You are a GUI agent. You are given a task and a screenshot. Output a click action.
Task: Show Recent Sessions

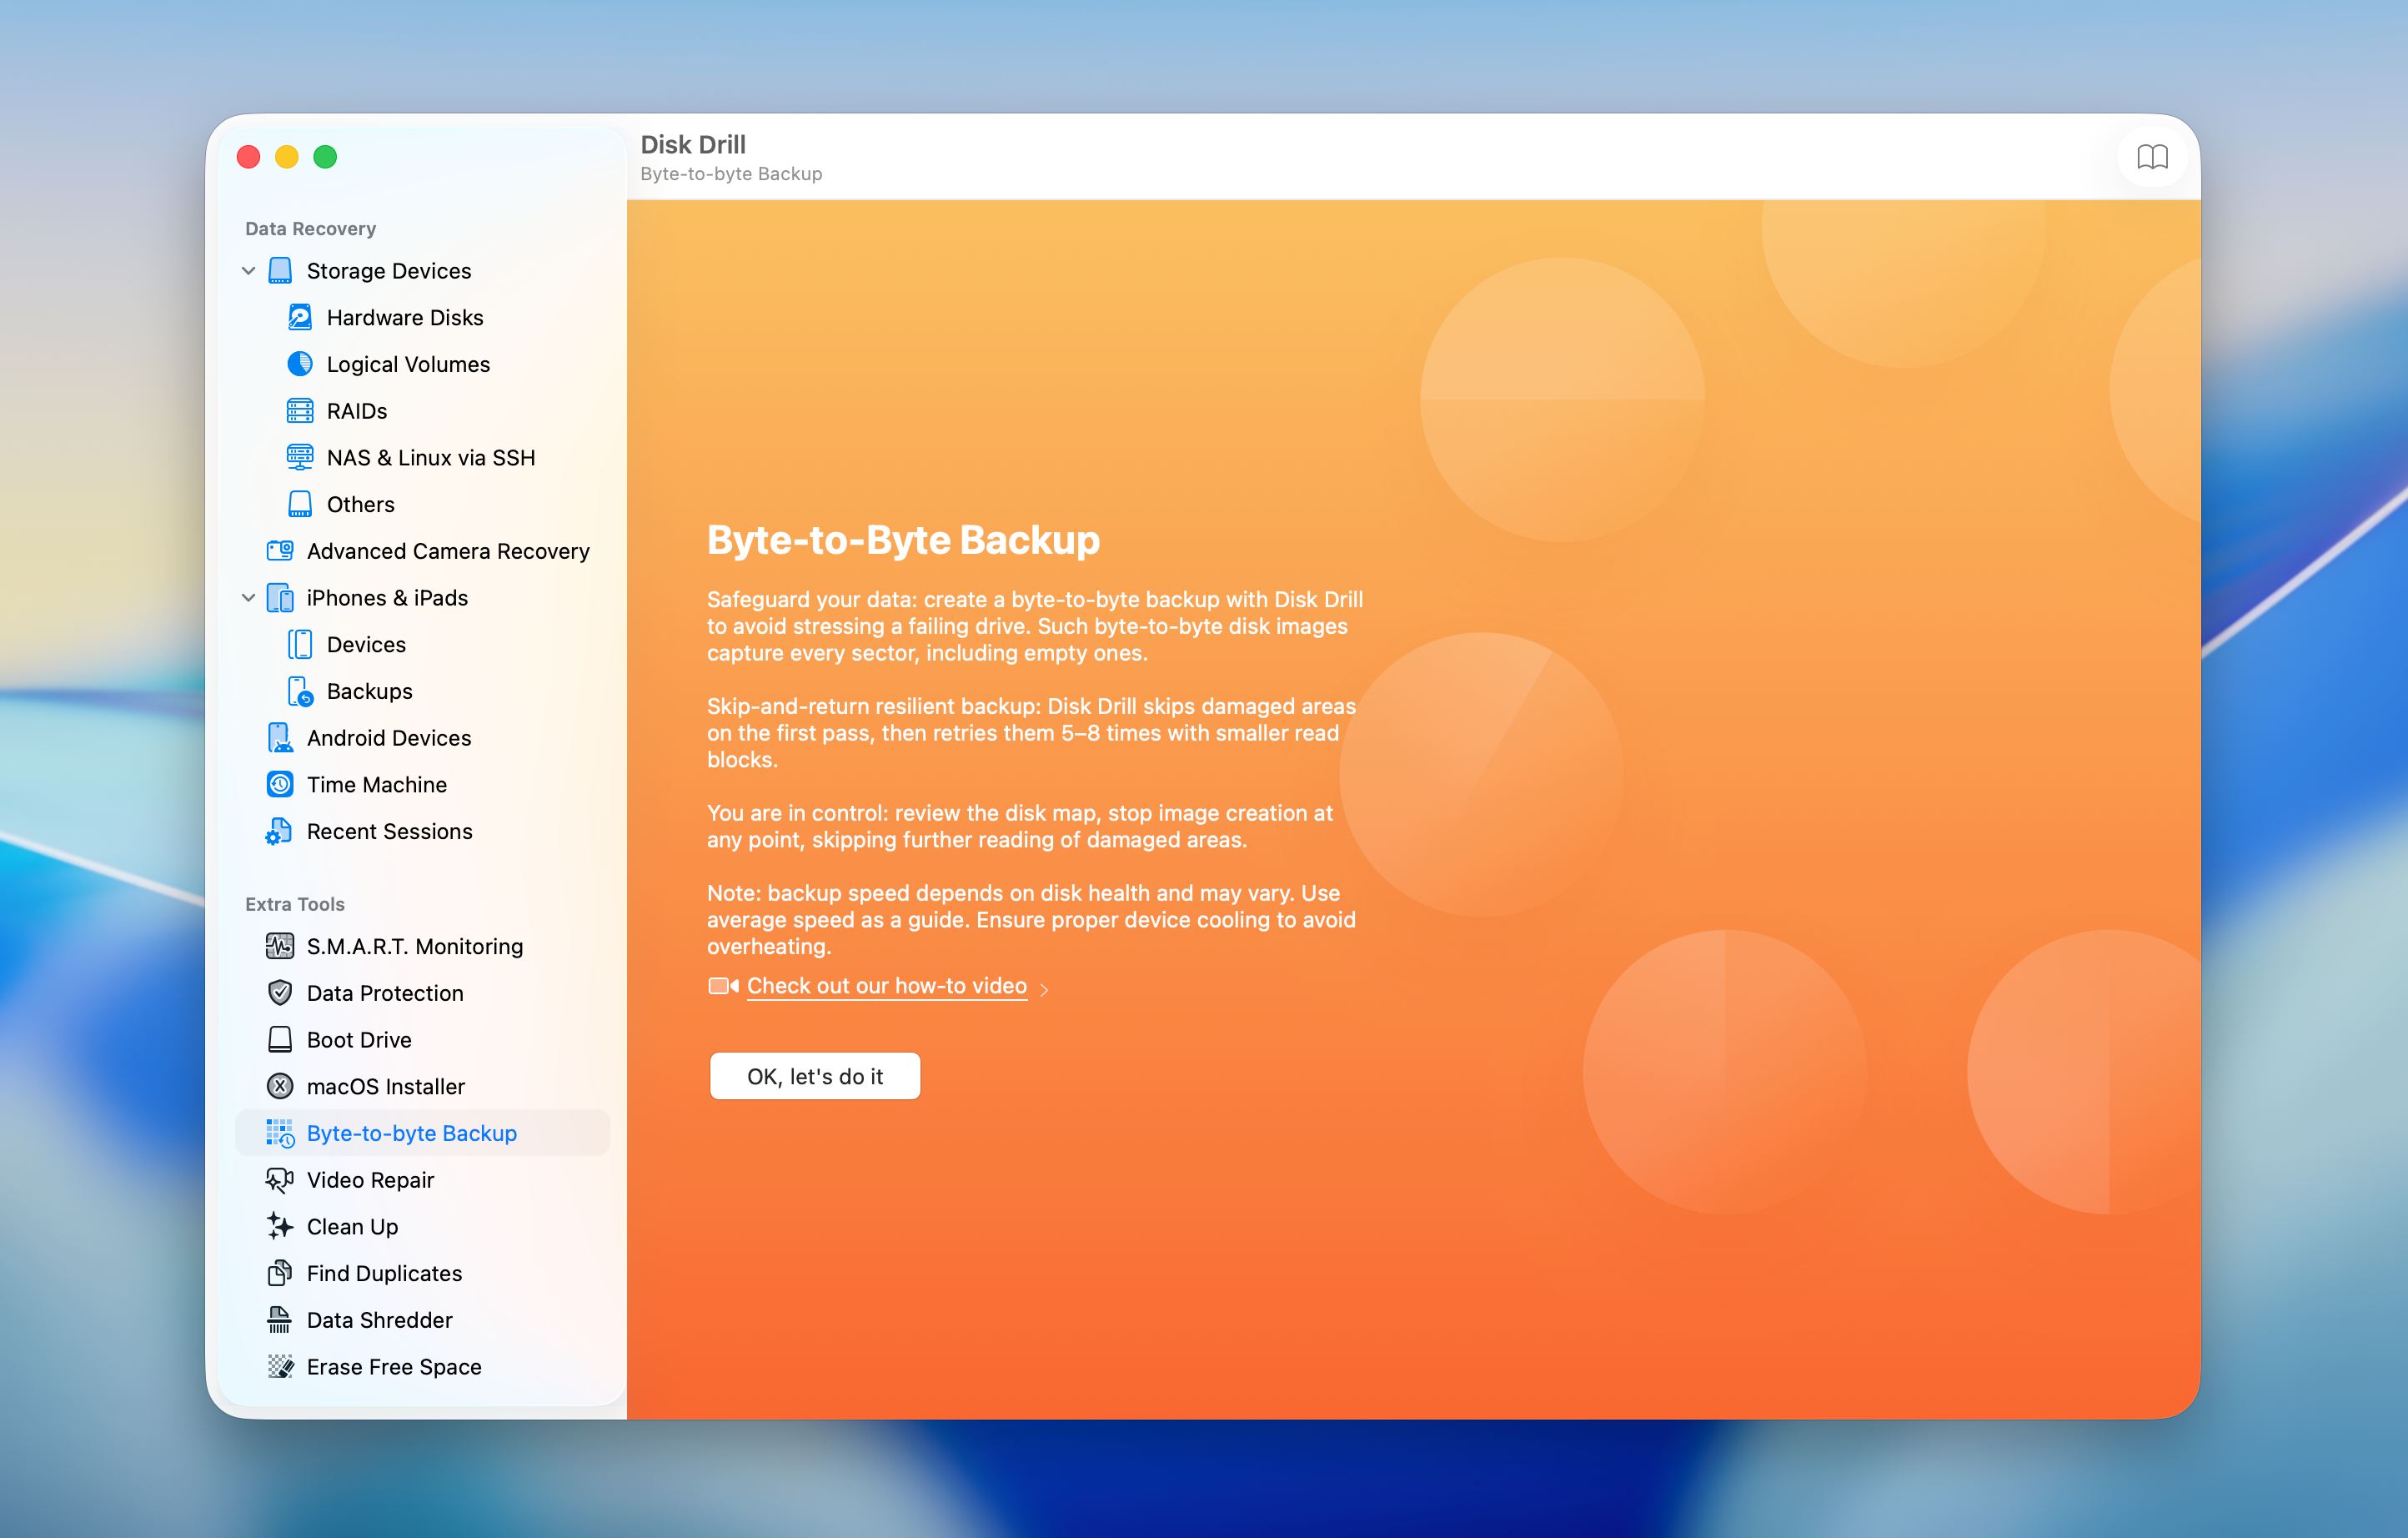point(390,832)
